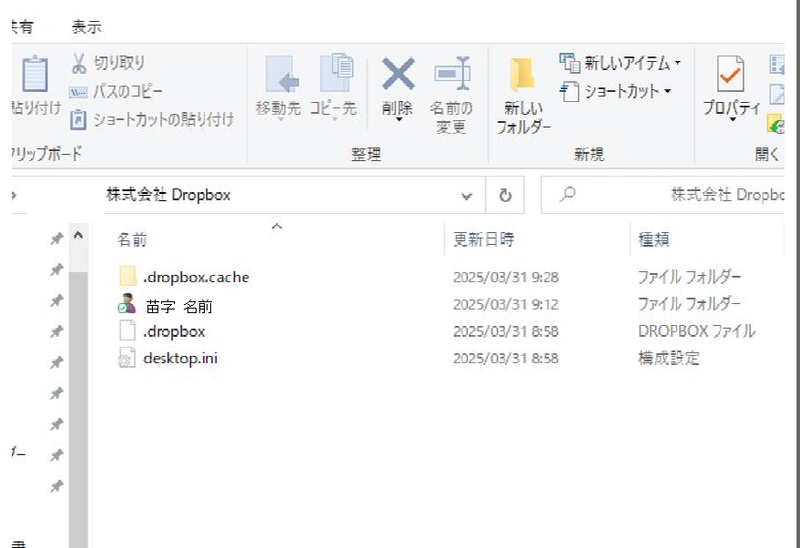Choose パスのコピー command

click(116, 92)
